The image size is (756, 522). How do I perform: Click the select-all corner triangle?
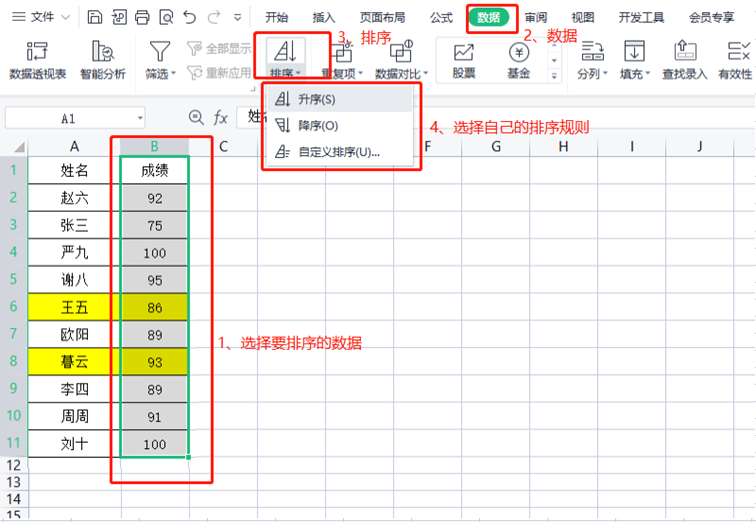tap(18, 147)
